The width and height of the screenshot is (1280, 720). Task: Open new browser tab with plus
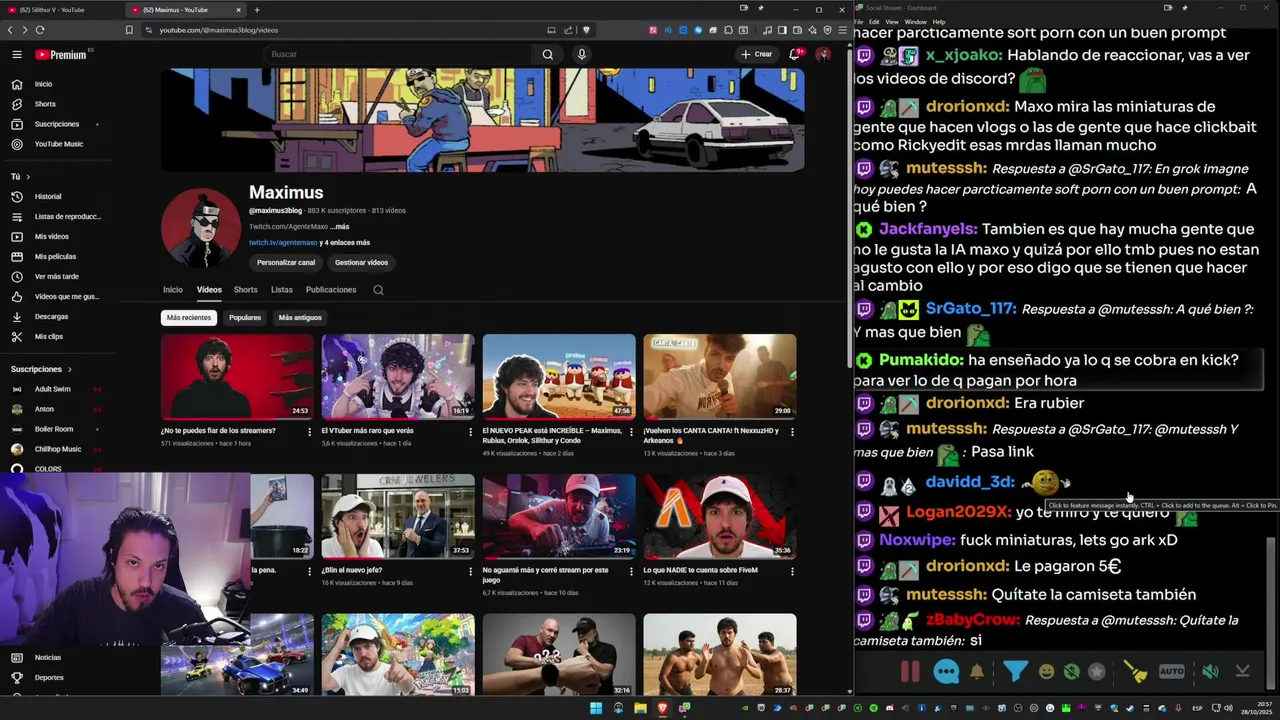(x=257, y=10)
